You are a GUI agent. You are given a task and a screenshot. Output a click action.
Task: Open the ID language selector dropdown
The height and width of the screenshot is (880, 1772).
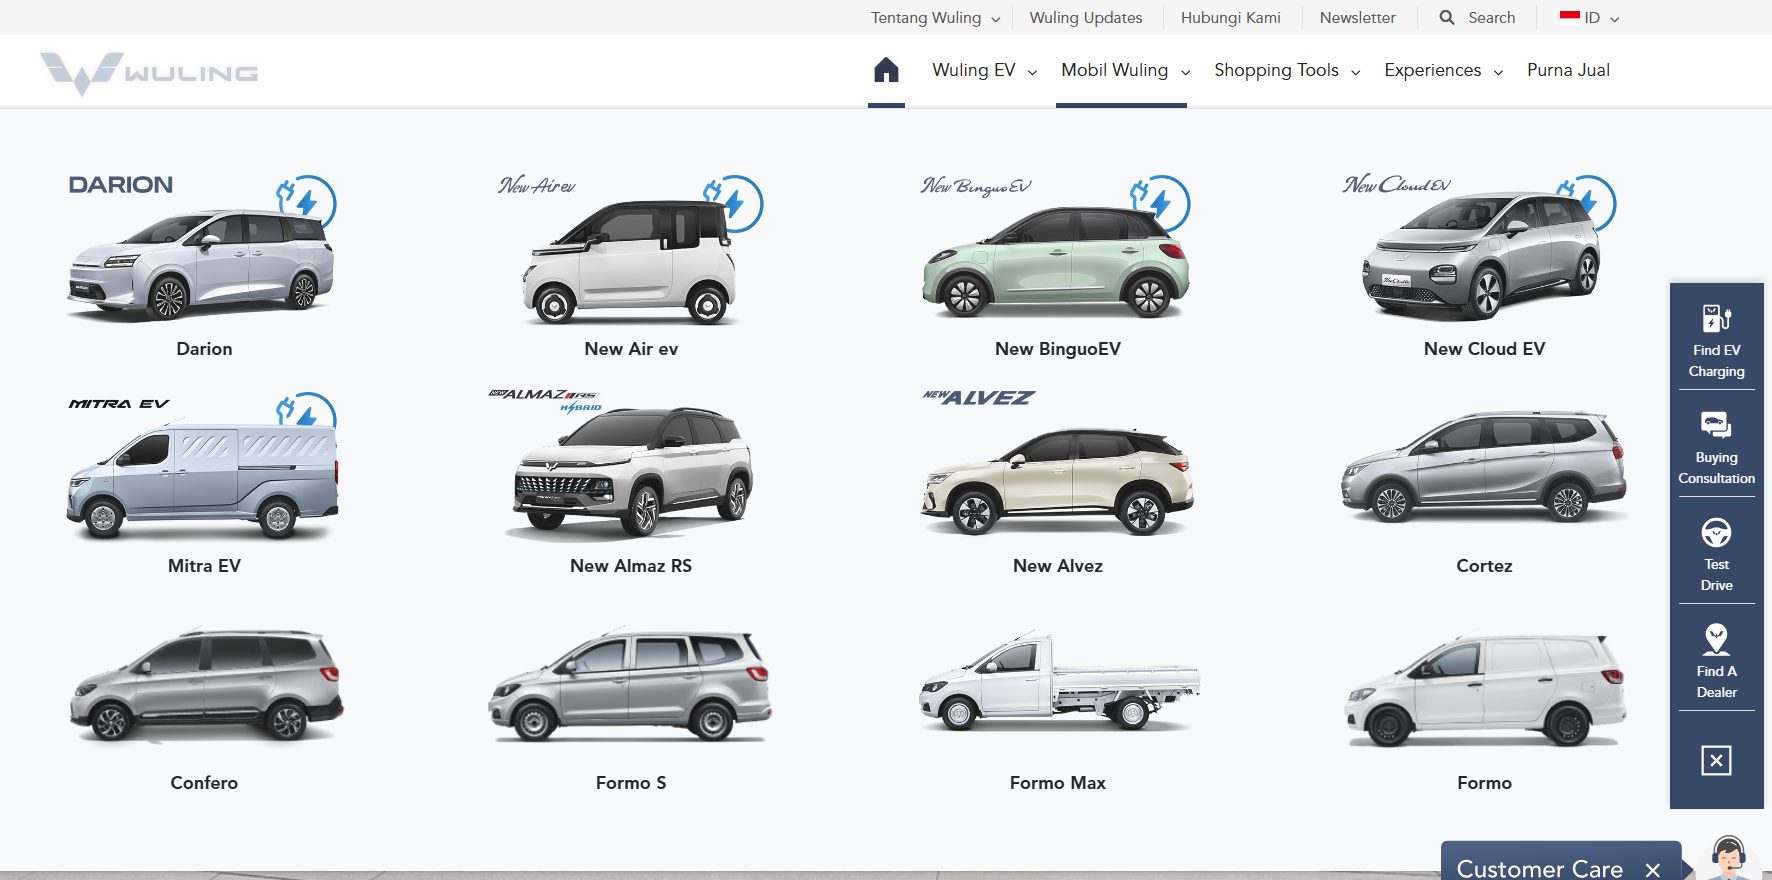(x=1590, y=18)
